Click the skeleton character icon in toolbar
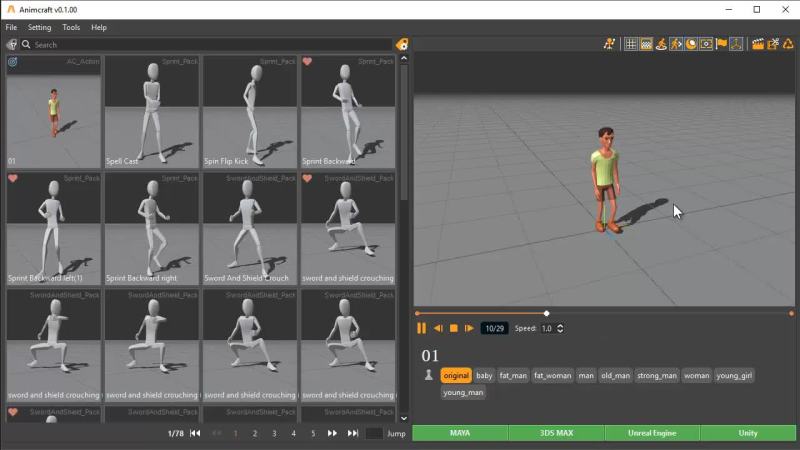Image resolution: width=800 pixels, height=450 pixels. click(609, 44)
